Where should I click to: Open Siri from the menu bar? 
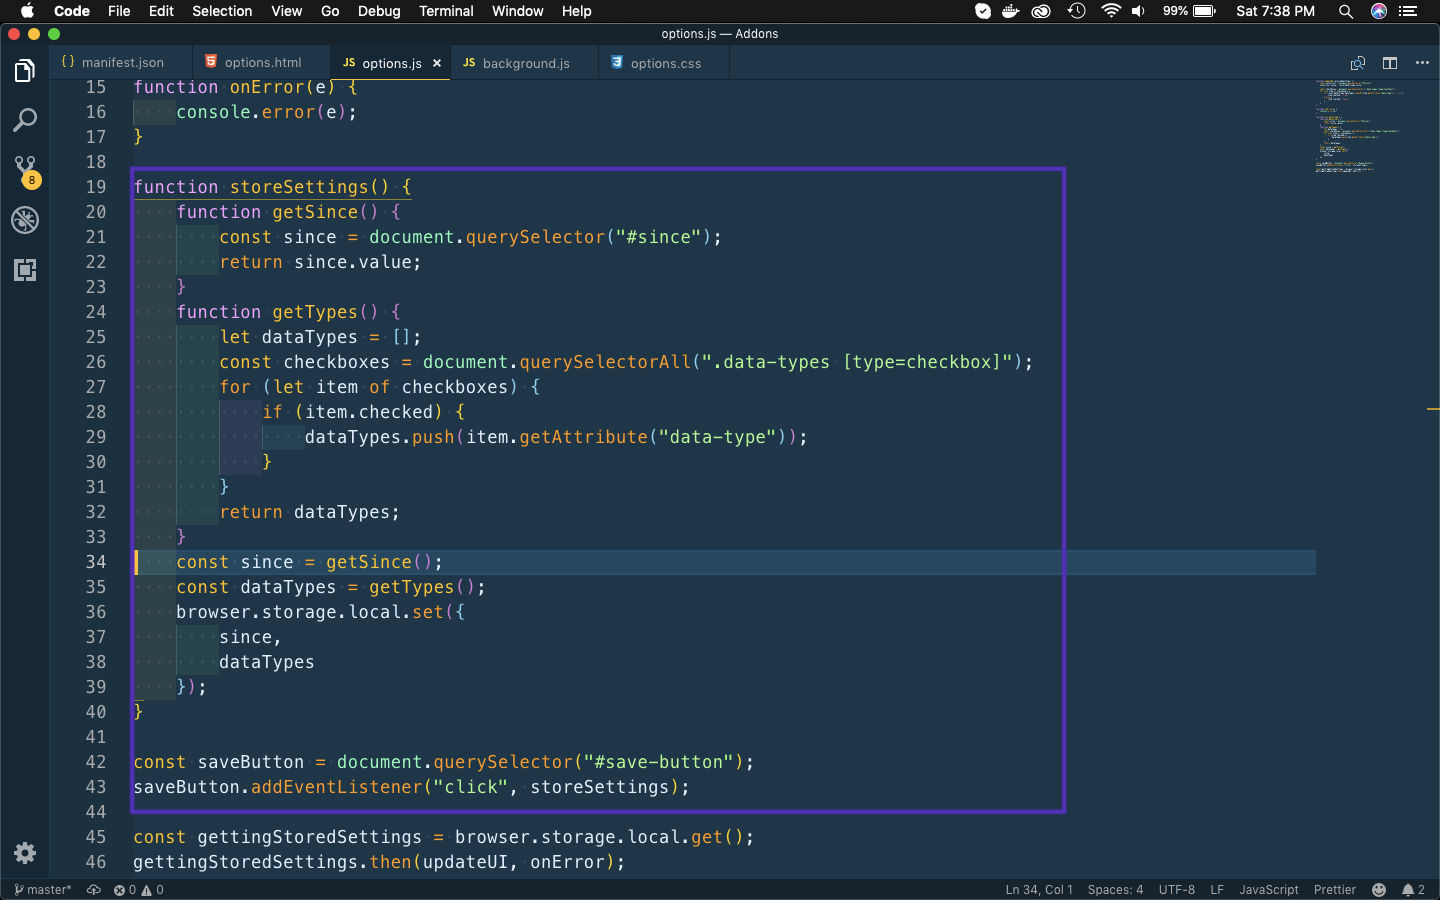pyautogui.click(x=1379, y=11)
